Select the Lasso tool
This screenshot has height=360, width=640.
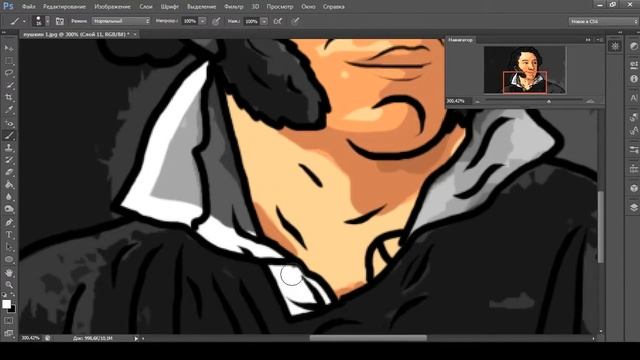[x=9, y=73]
